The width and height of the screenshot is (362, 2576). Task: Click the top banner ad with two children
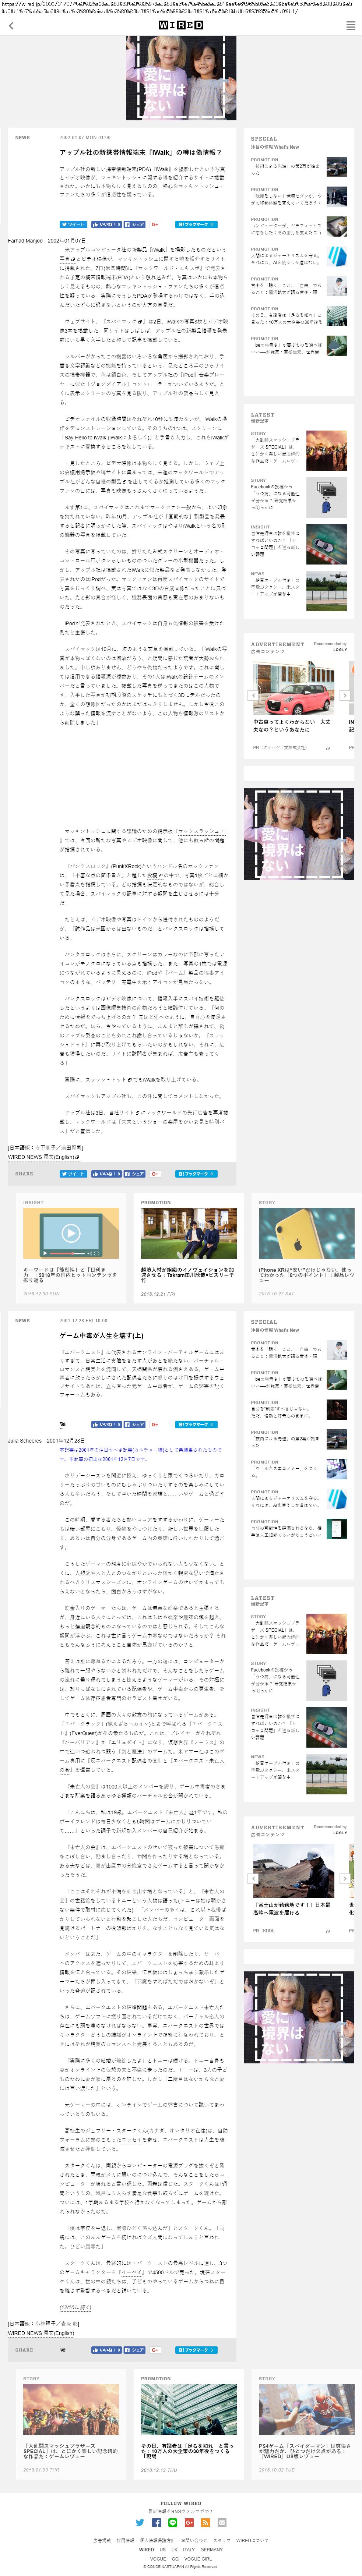(x=181, y=78)
